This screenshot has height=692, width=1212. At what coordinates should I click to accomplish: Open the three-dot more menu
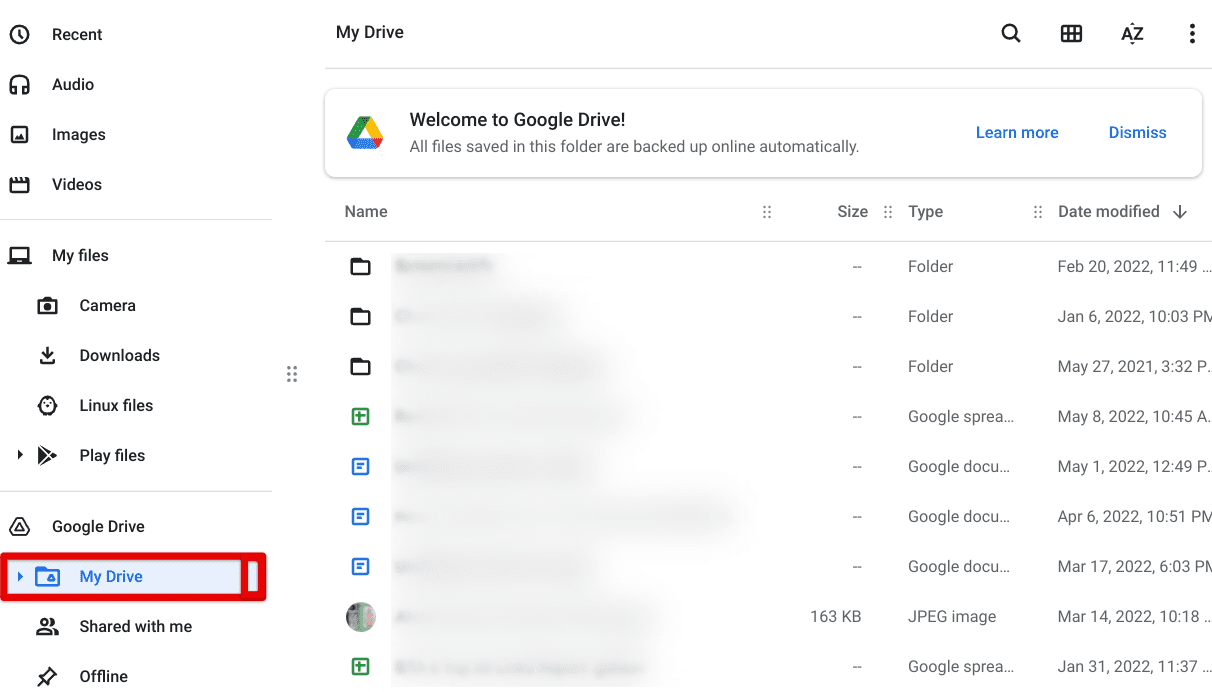1192,33
